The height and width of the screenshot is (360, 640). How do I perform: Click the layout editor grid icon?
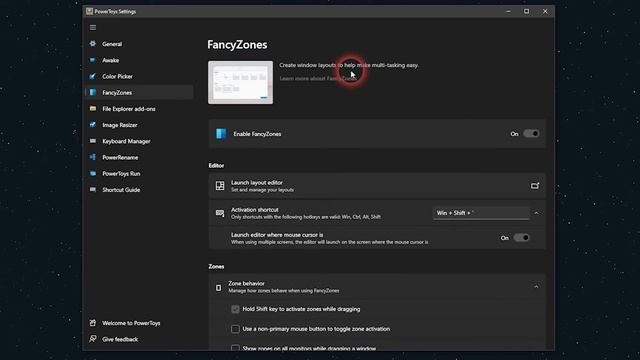click(220, 186)
